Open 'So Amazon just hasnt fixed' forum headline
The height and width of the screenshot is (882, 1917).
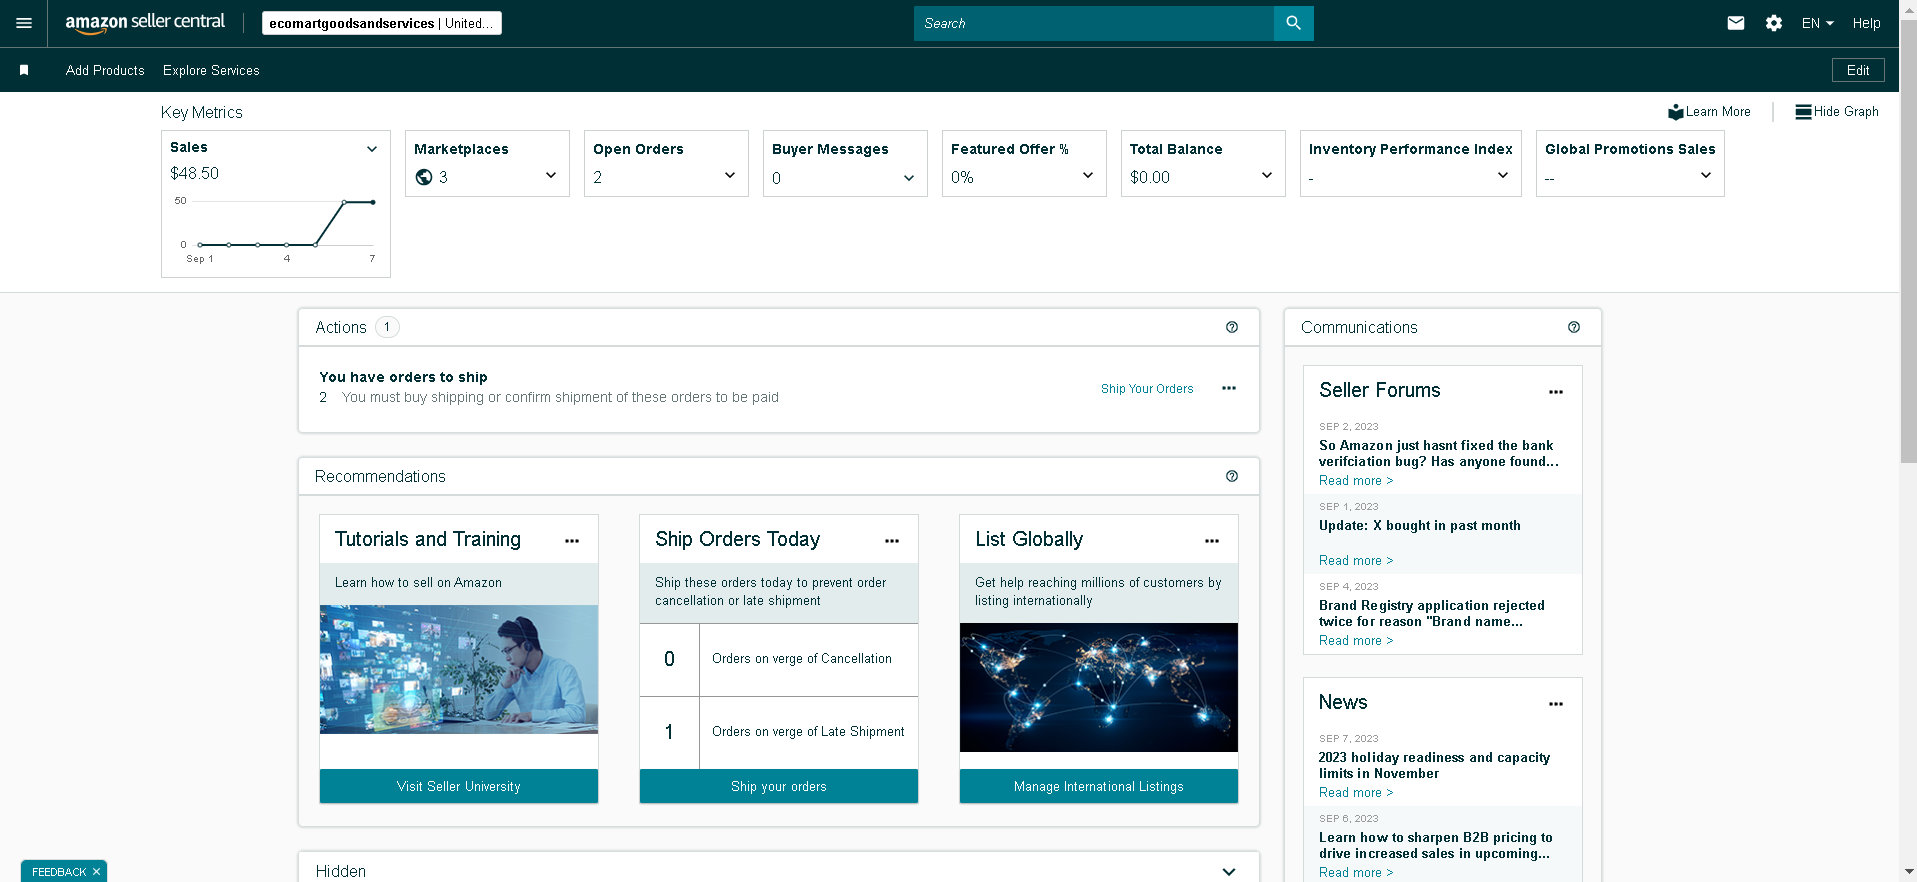[x=1438, y=454]
